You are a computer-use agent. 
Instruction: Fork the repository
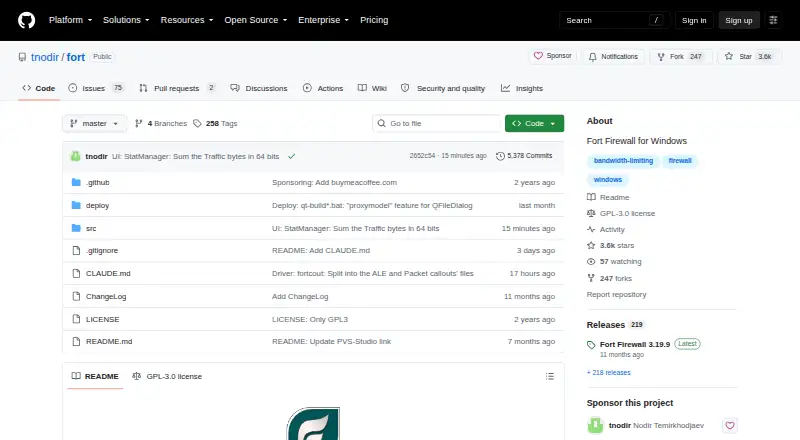coord(681,57)
